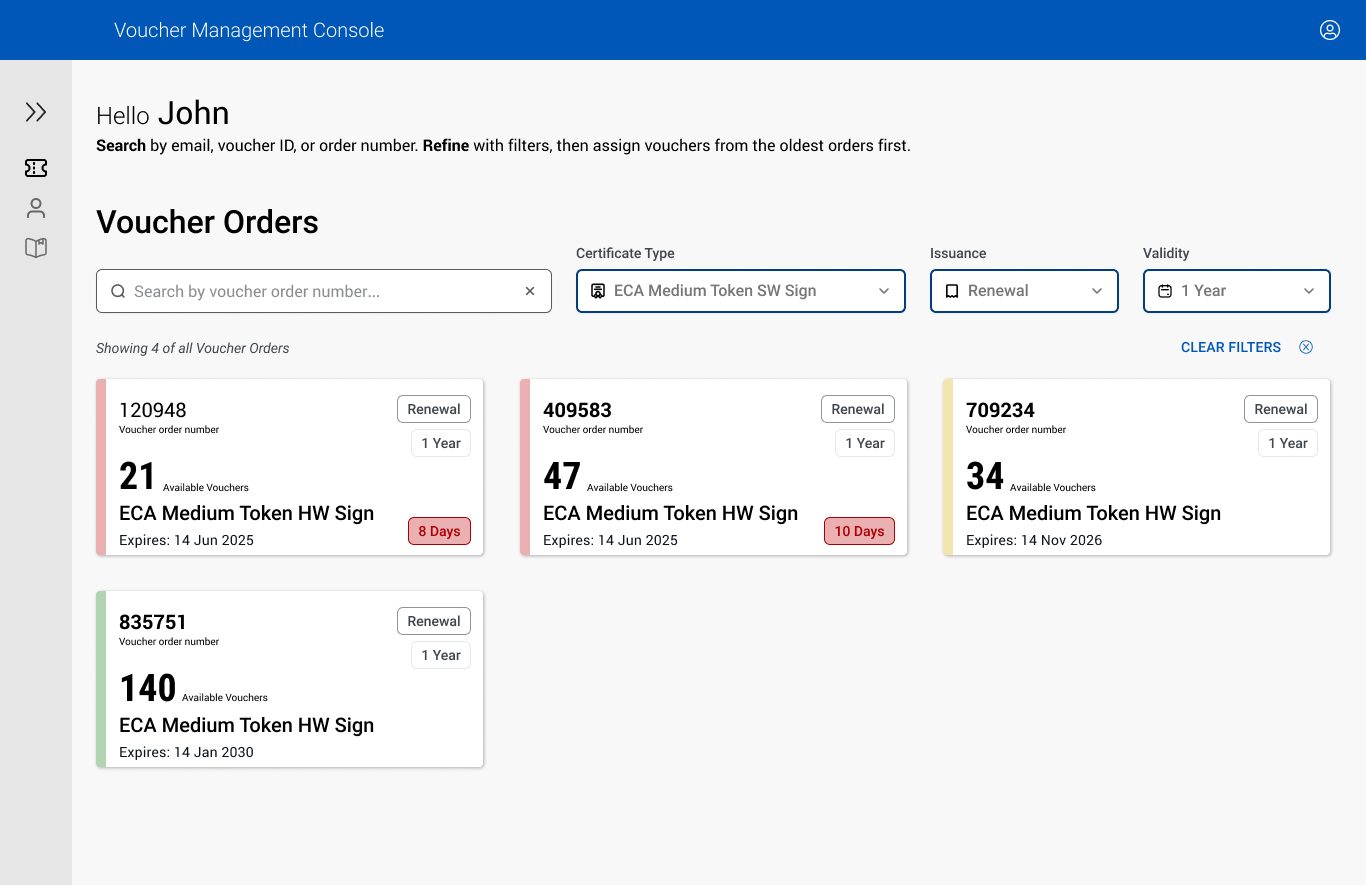Viewport: 1366px width, 885px height.
Task: Open voucher order 409583 card
Action: click(714, 467)
